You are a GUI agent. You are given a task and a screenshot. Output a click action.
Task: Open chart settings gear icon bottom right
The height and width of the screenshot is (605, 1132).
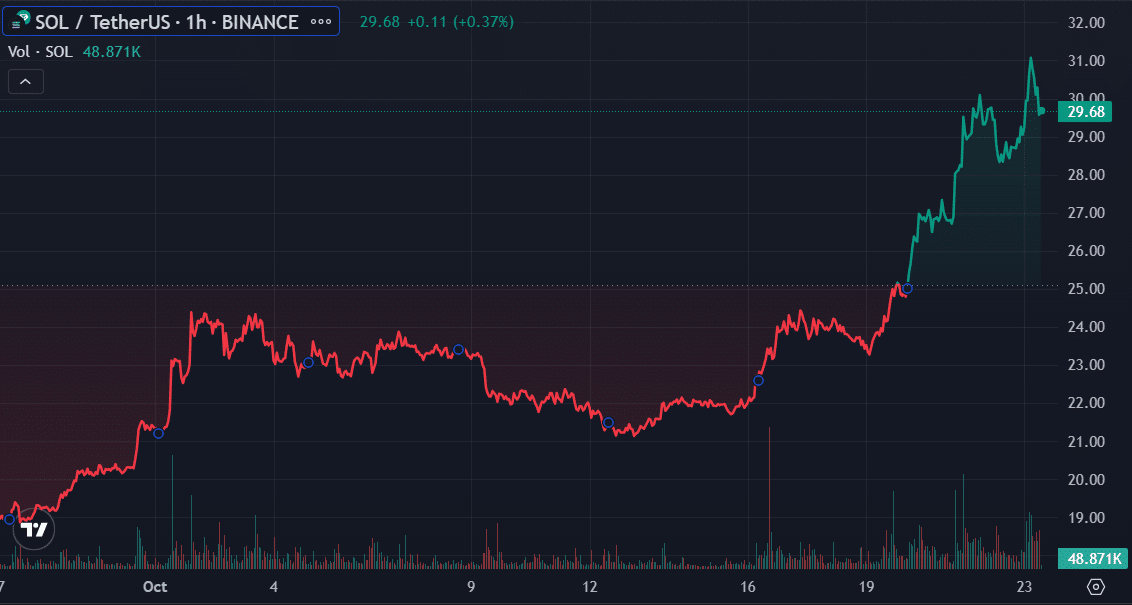pyautogui.click(x=1096, y=586)
